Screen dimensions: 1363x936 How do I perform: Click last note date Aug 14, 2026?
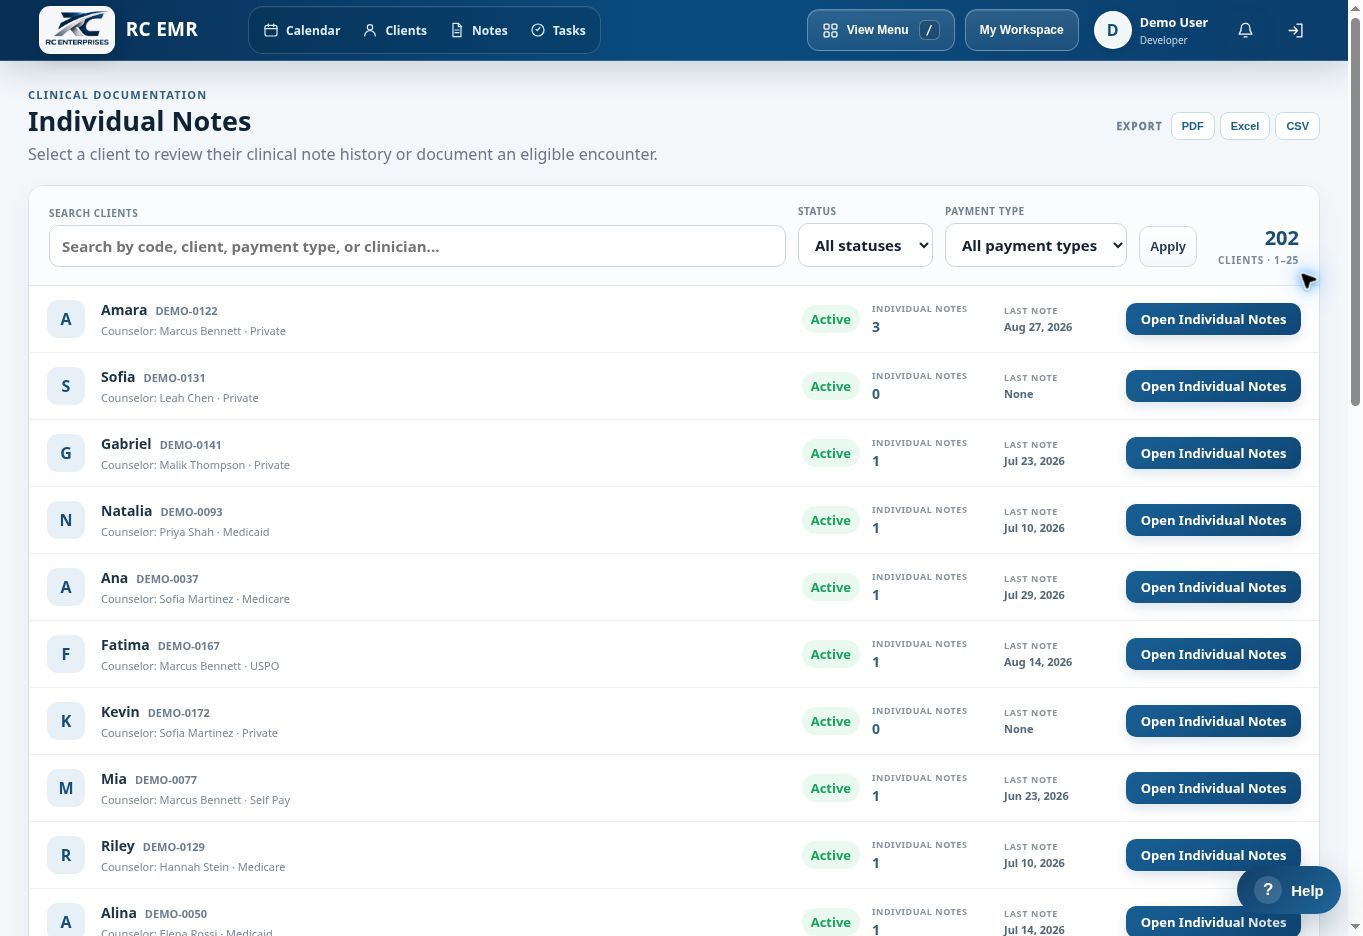[1038, 662]
